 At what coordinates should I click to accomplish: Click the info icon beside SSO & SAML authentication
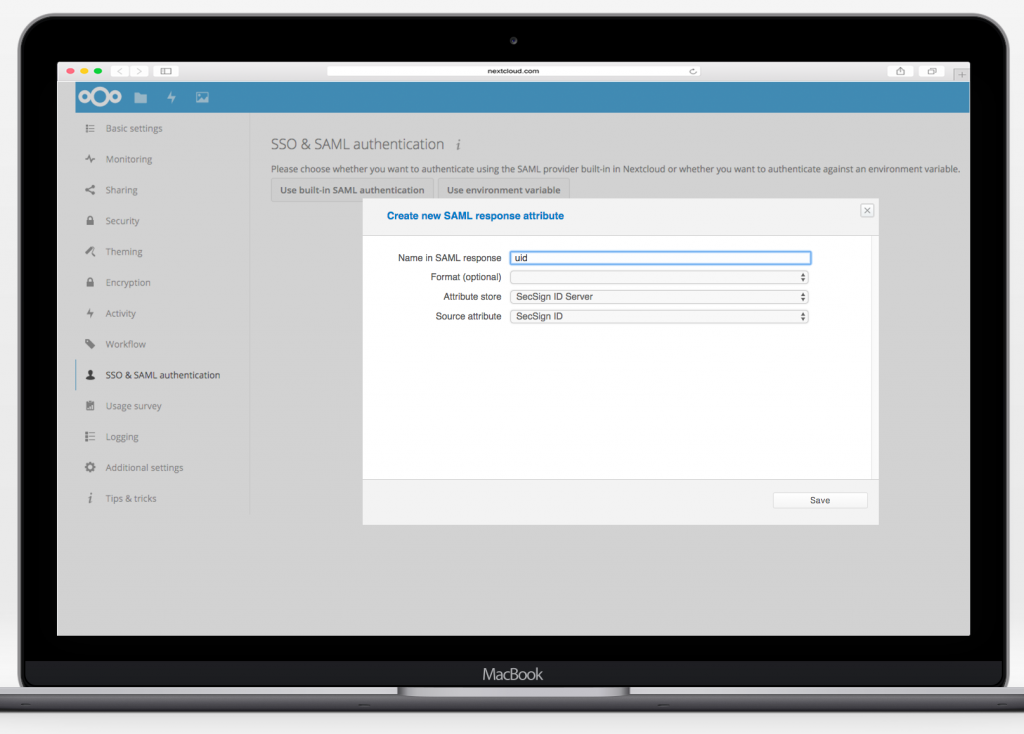(x=458, y=144)
